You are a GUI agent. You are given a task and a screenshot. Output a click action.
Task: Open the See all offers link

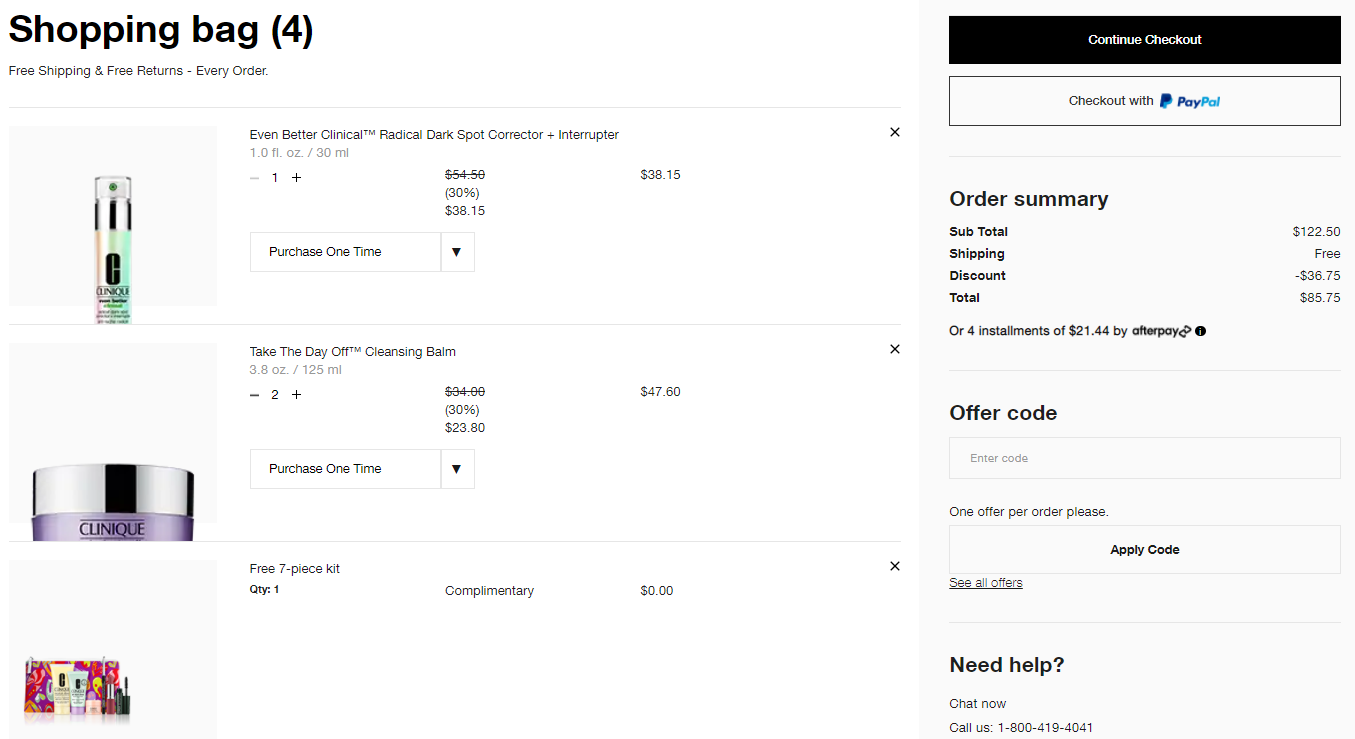985,583
